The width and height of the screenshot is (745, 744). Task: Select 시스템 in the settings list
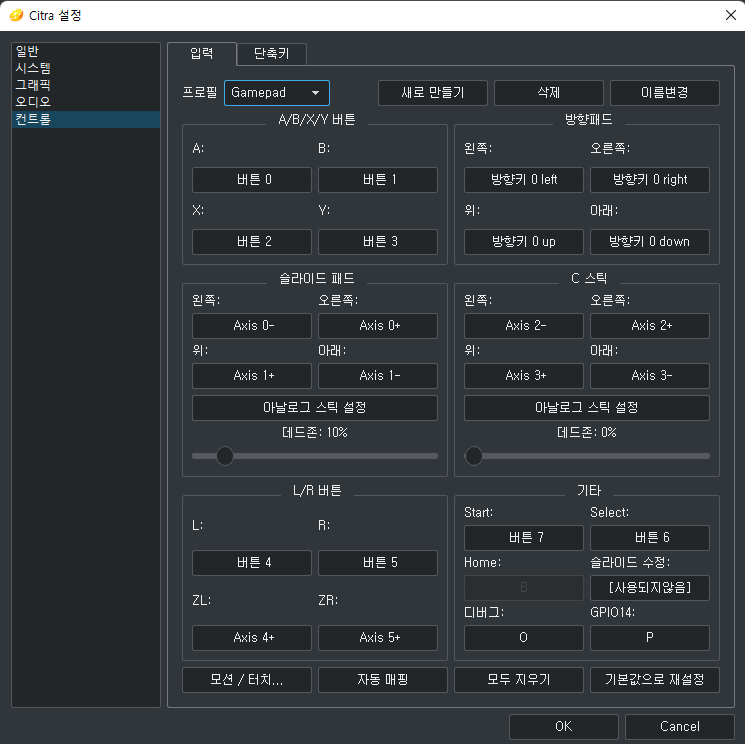click(x=86, y=68)
